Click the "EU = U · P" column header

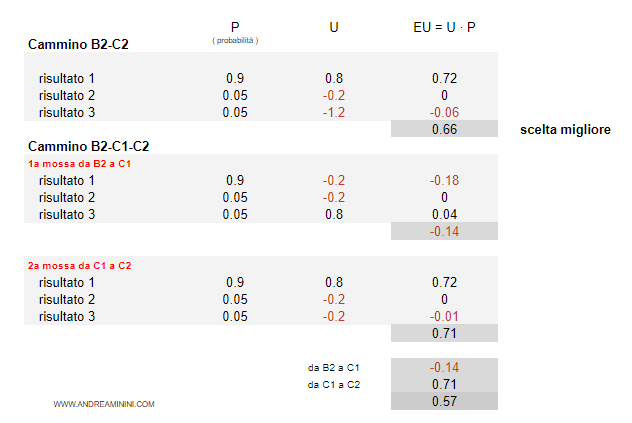[x=444, y=27]
